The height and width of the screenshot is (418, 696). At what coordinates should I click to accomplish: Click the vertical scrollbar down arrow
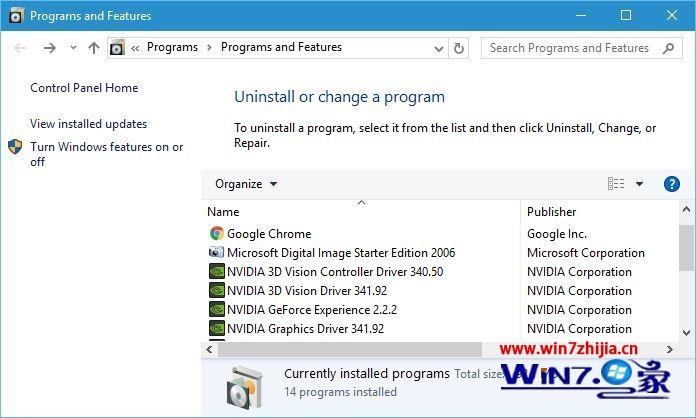[x=686, y=332]
